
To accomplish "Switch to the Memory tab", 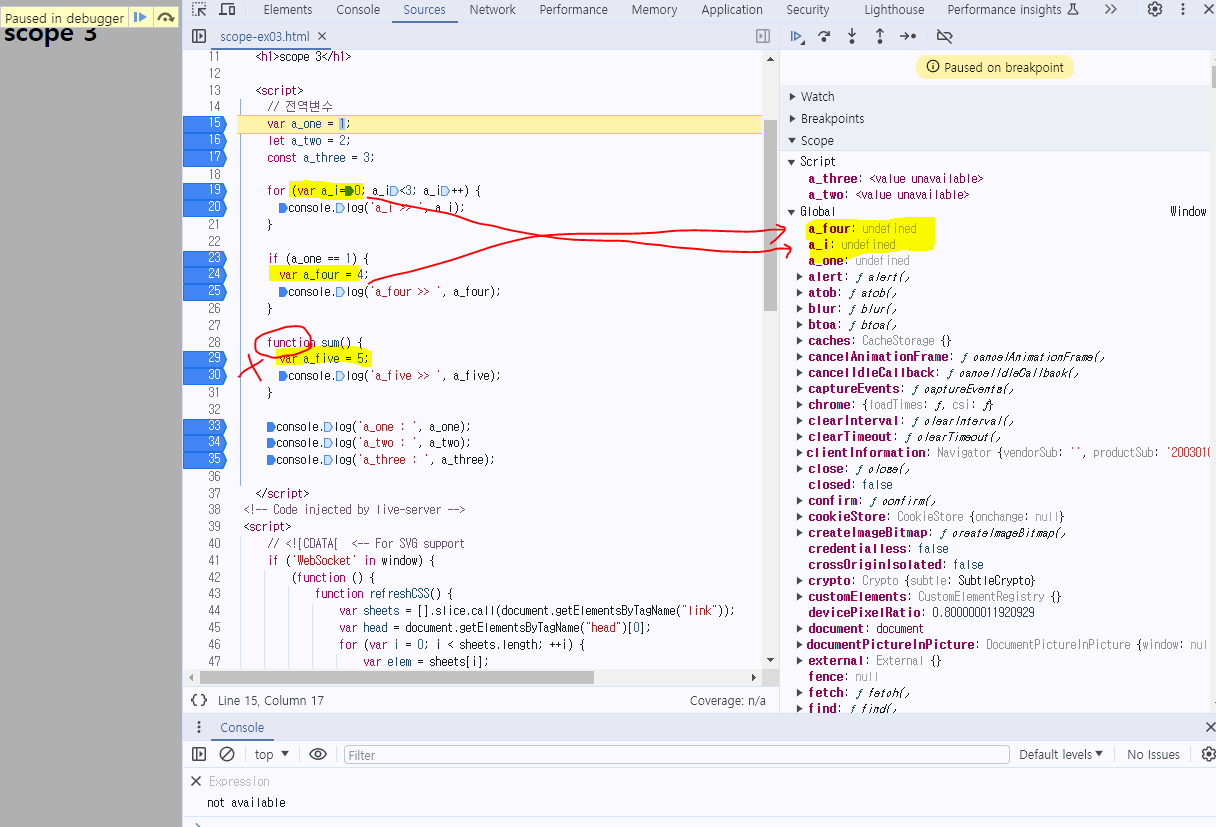I will tap(654, 9).
